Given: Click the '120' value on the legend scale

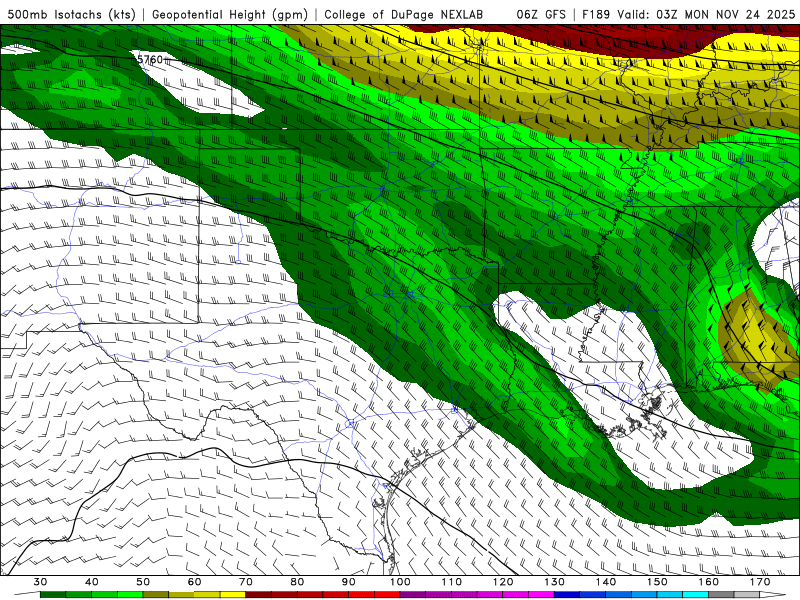Looking at the screenshot, I should 503,582.
